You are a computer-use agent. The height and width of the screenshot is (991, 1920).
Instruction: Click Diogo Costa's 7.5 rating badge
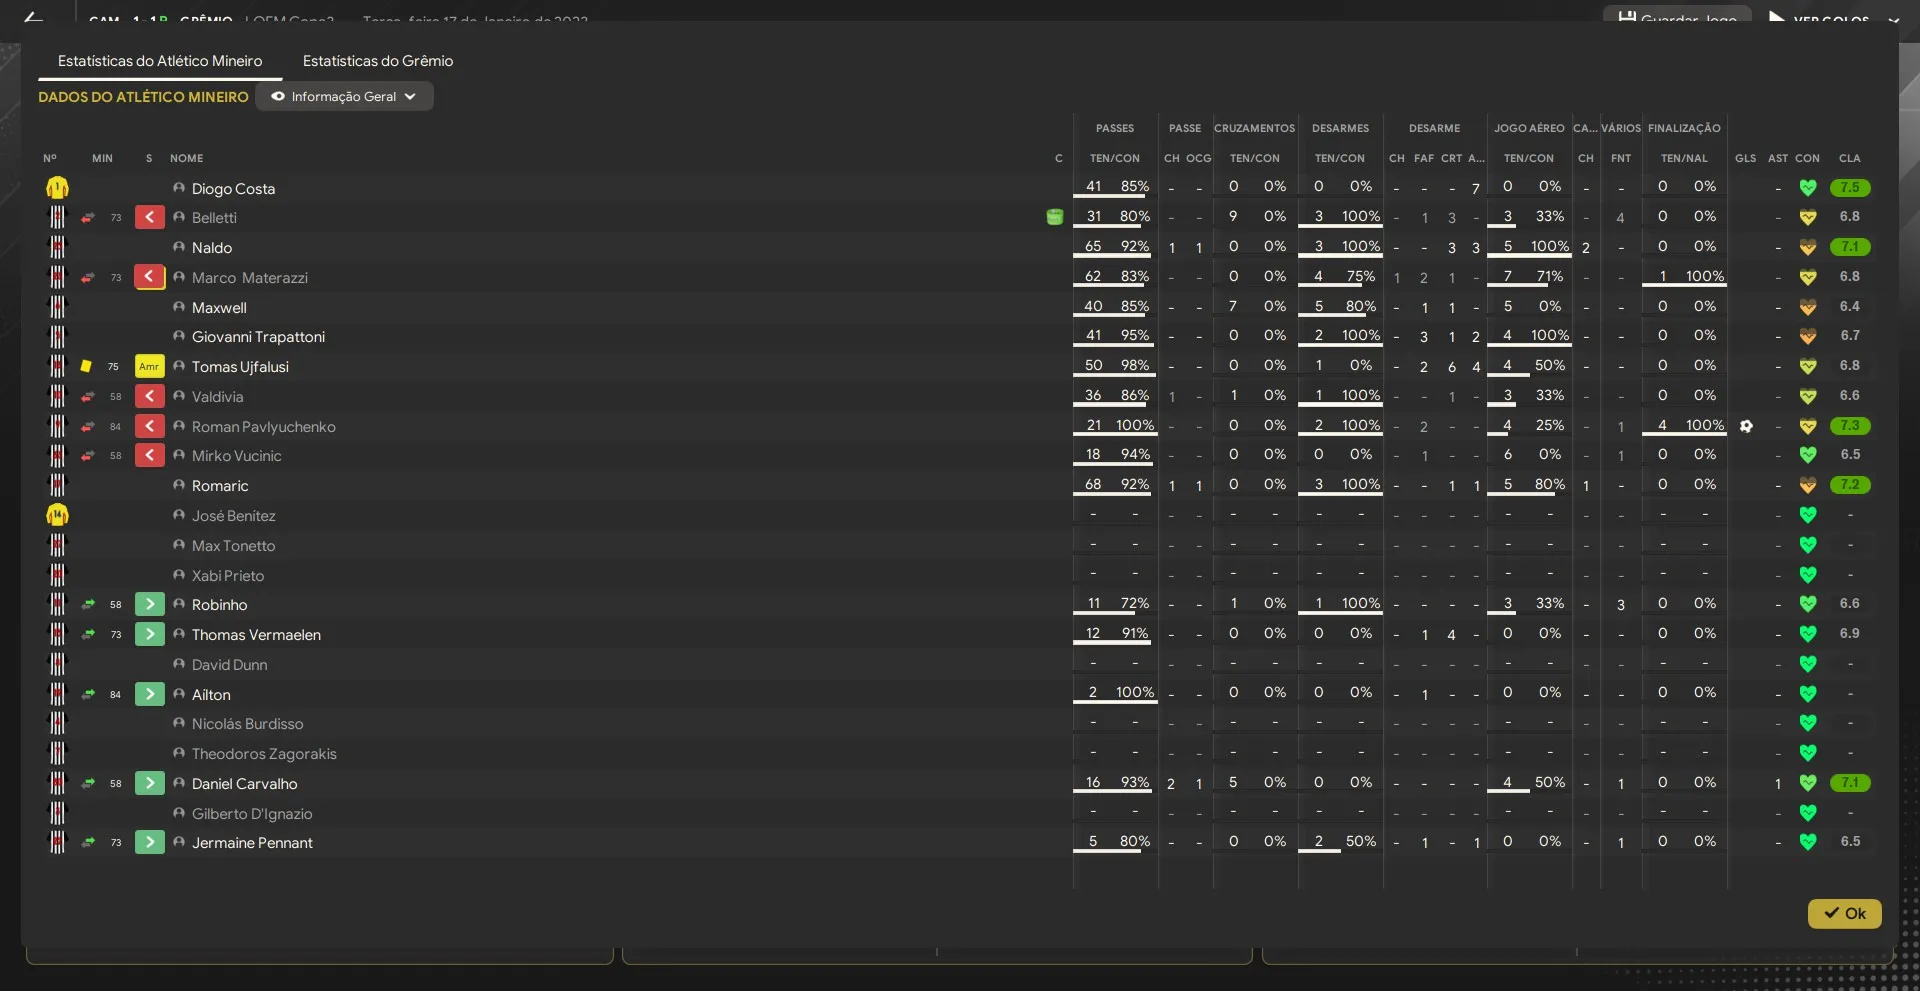coord(1850,187)
